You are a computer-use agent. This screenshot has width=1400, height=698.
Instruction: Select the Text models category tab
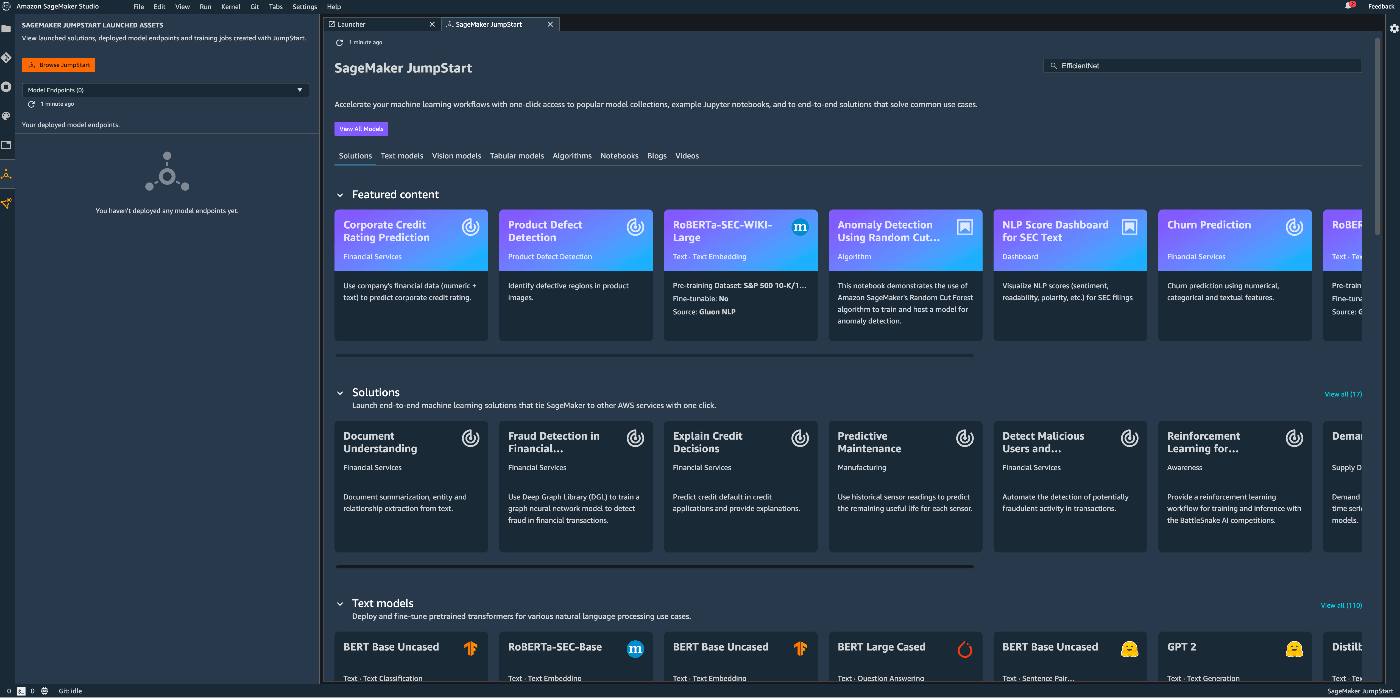pos(402,156)
